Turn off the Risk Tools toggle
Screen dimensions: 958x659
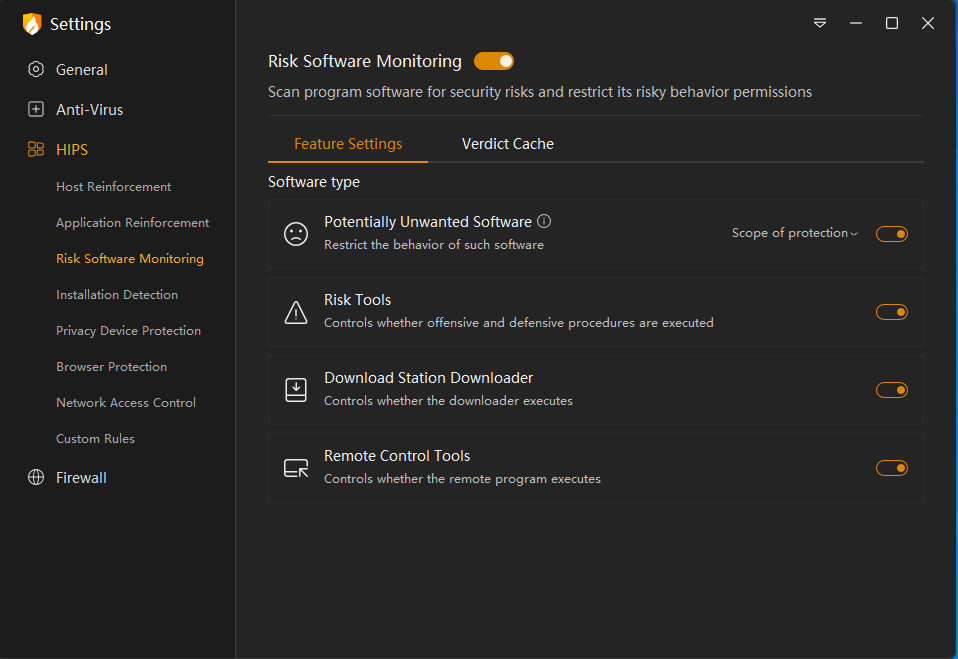(891, 312)
